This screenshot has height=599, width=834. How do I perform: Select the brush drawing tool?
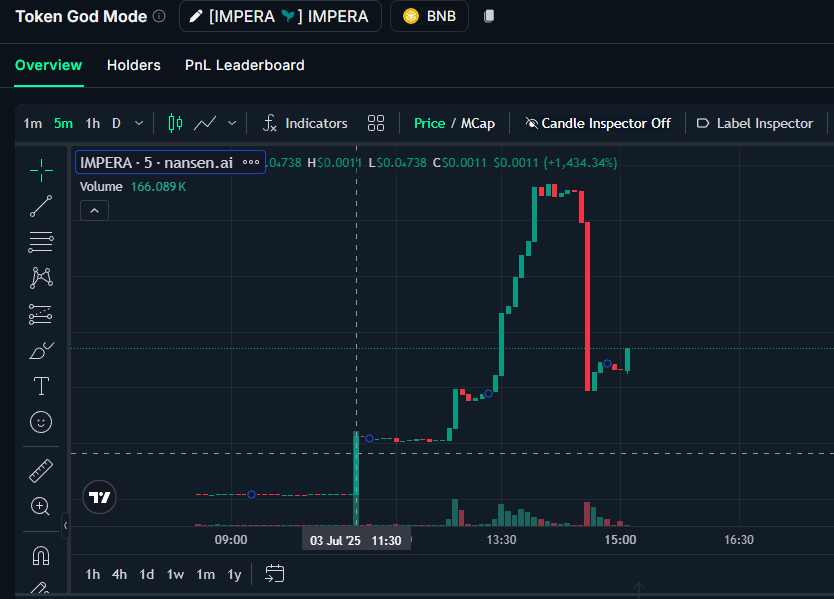(41, 350)
